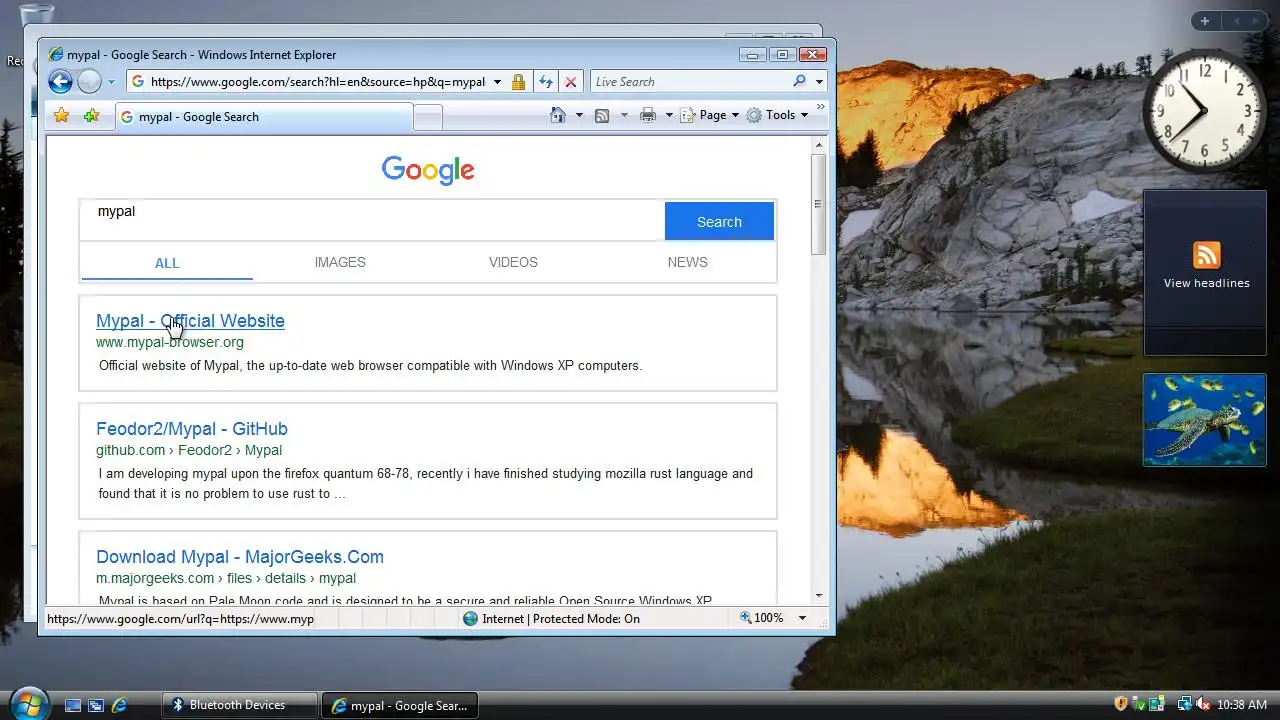Image resolution: width=1280 pixels, height=720 pixels.
Task: Refresh the page using the Refresh icon
Action: [546, 82]
